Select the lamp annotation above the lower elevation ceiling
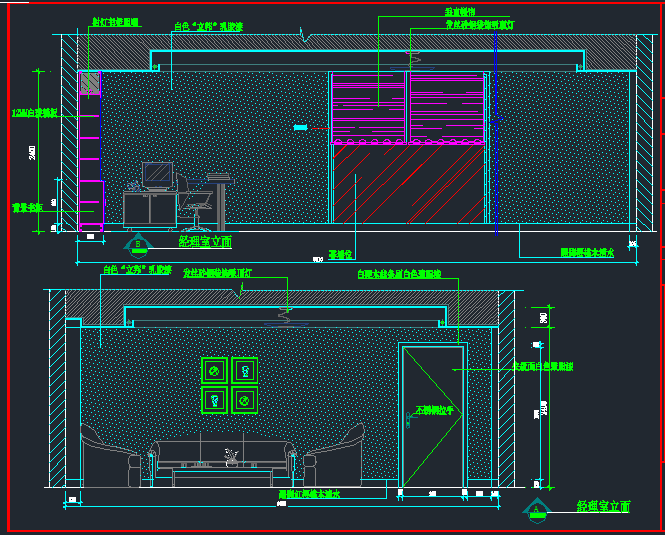This screenshot has width=665, height=535. [218, 273]
